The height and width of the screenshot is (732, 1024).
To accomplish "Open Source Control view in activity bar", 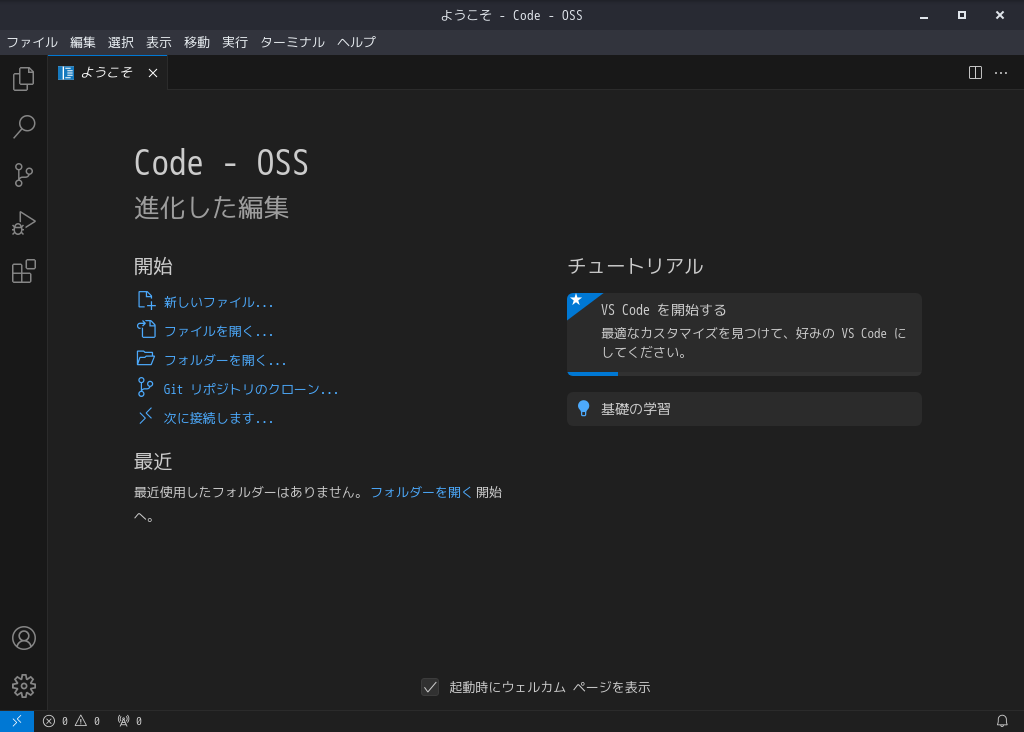I will 24,175.
